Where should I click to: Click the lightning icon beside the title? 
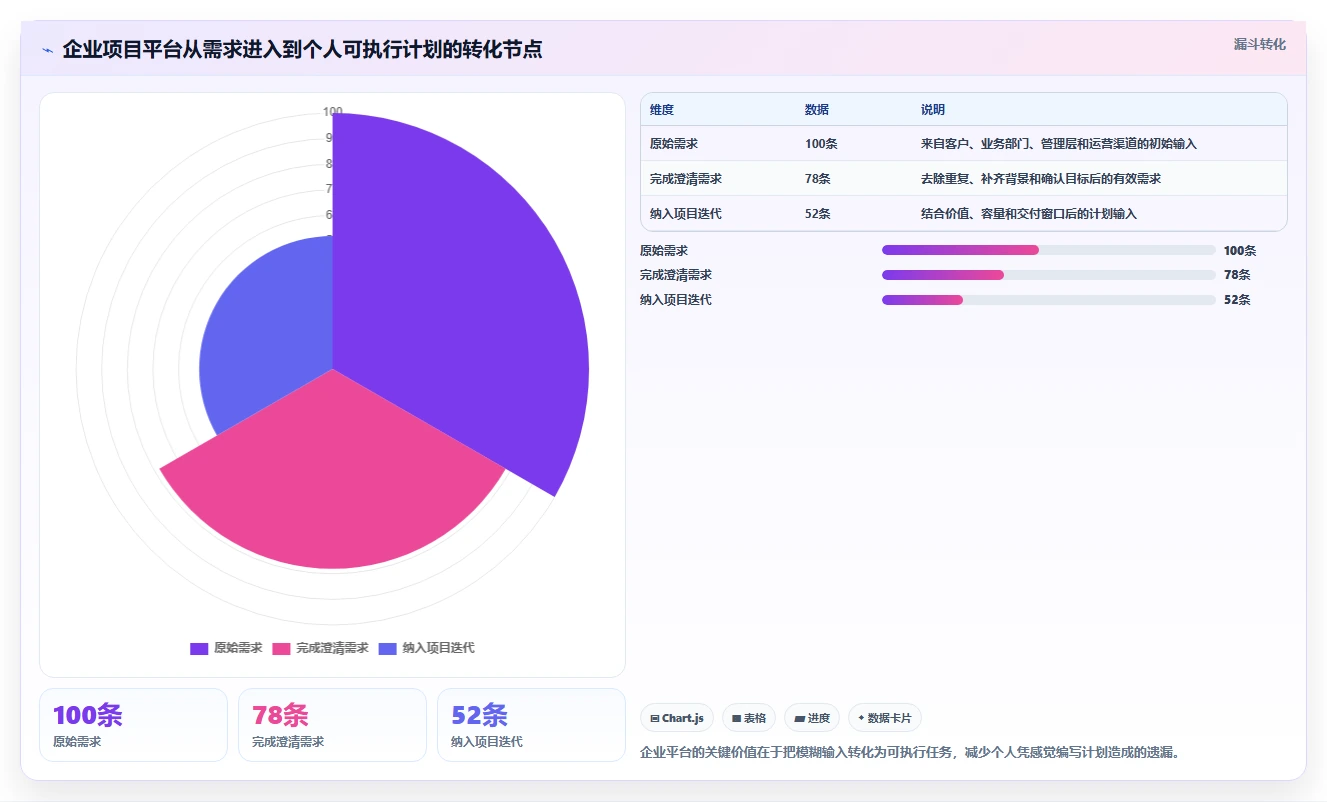pos(48,50)
